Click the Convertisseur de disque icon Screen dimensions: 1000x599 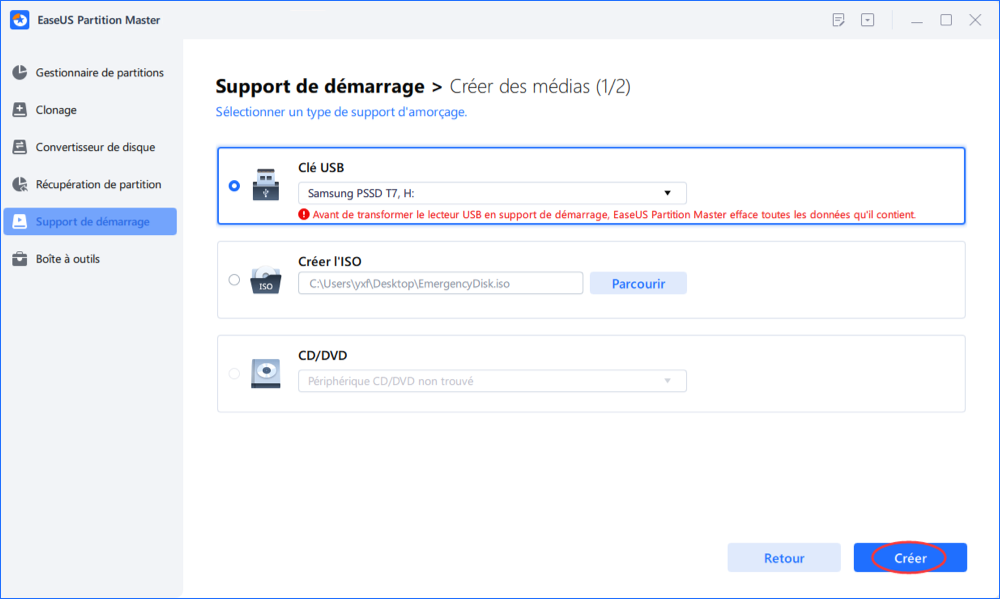[20, 147]
